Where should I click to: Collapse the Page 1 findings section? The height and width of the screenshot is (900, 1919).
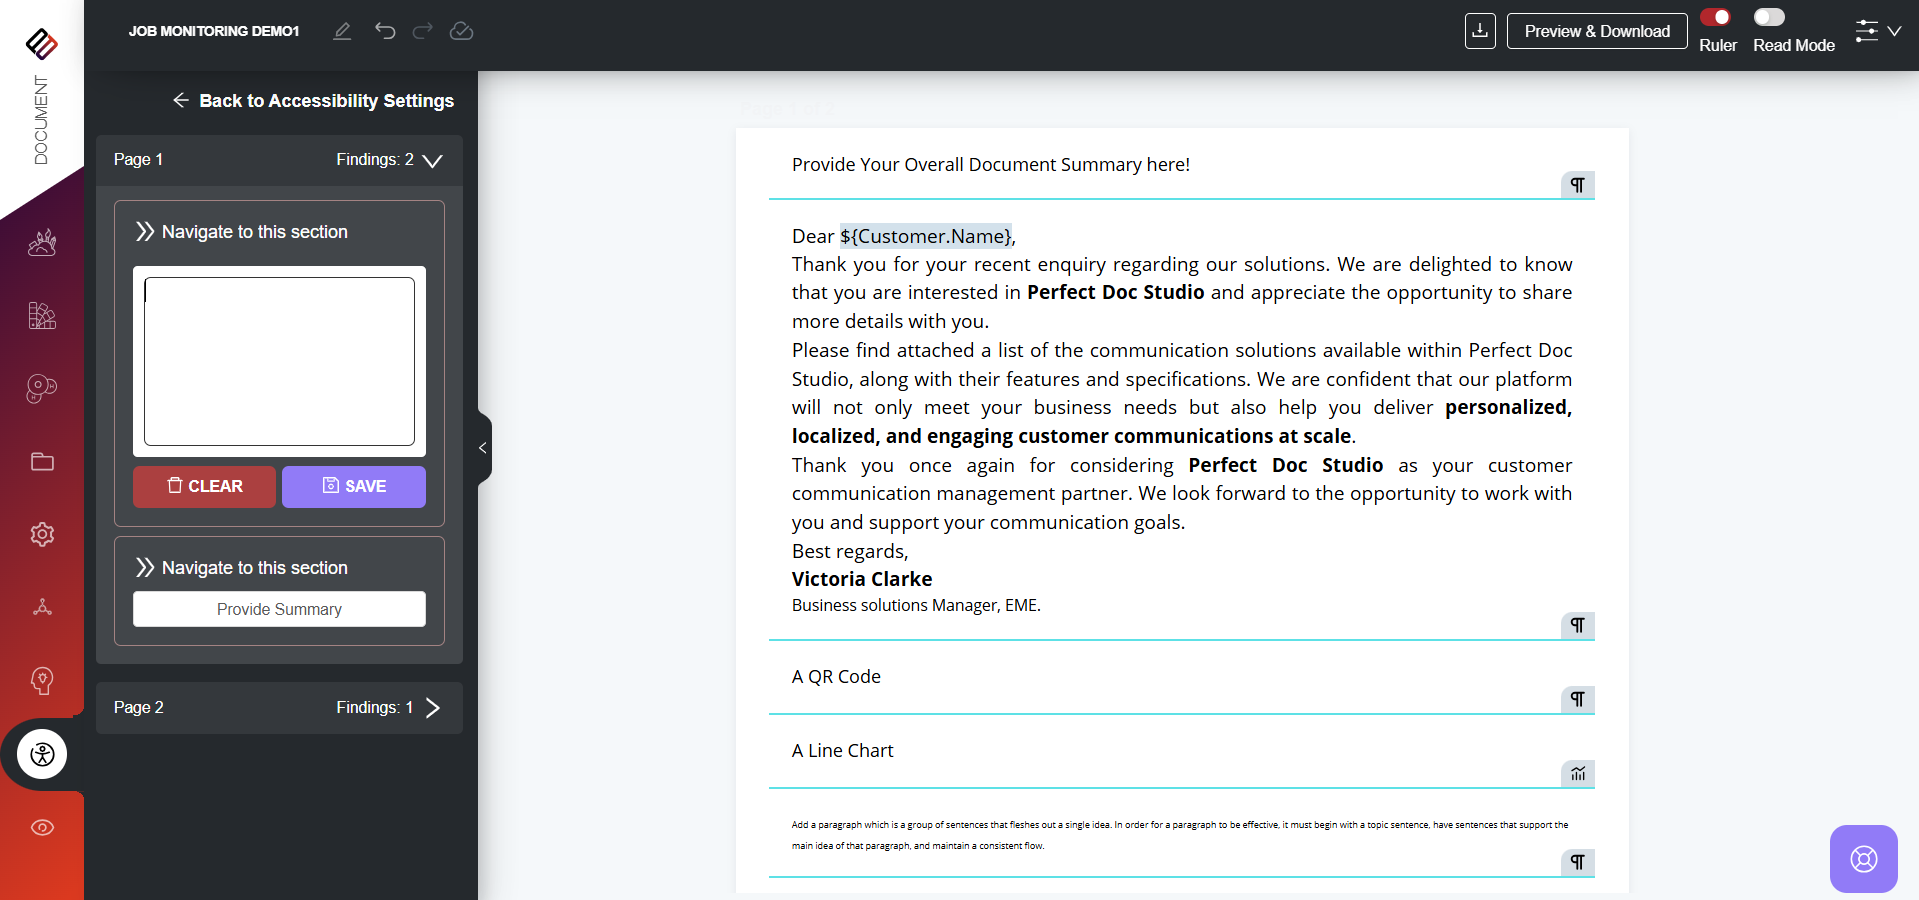click(x=432, y=160)
